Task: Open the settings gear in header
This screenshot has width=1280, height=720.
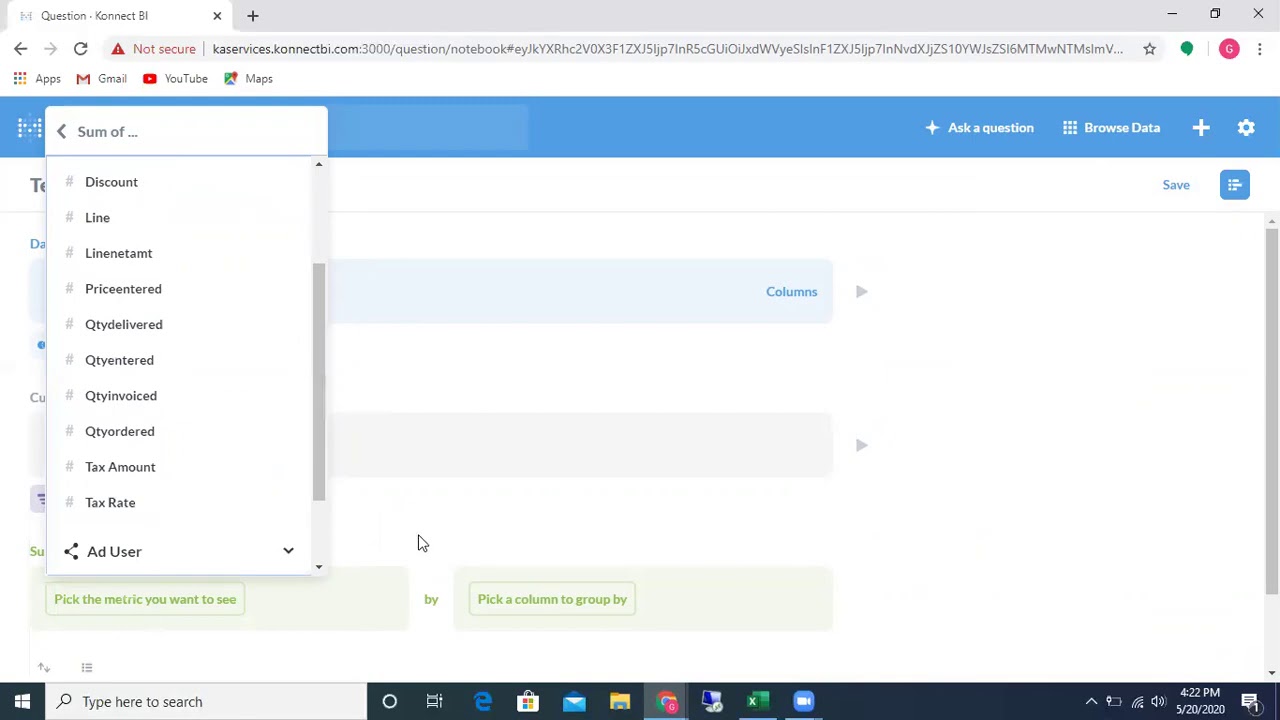Action: click(1246, 128)
